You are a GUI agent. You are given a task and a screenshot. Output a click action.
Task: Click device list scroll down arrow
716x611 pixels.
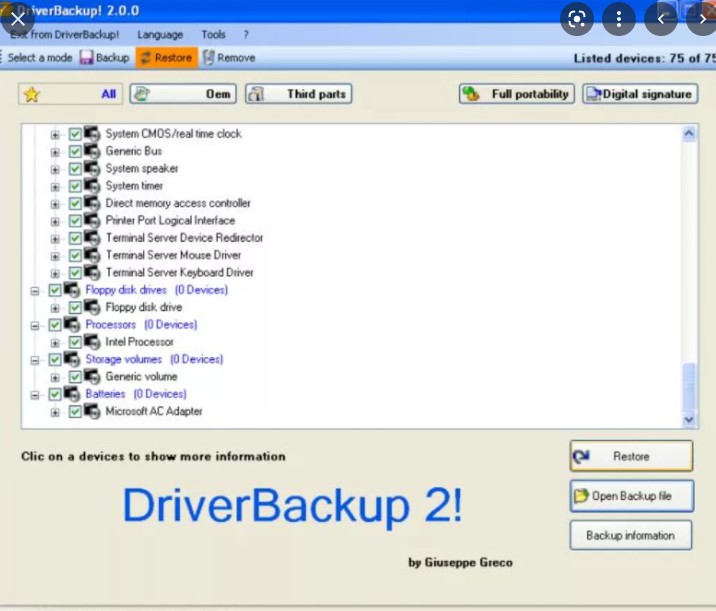point(689,419)
